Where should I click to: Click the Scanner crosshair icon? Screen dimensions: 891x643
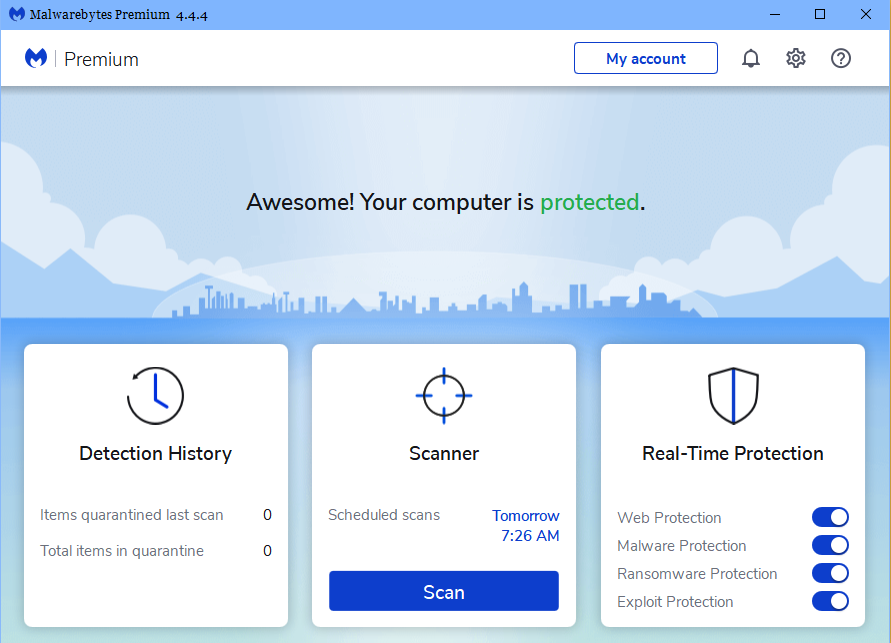[443, 396]
